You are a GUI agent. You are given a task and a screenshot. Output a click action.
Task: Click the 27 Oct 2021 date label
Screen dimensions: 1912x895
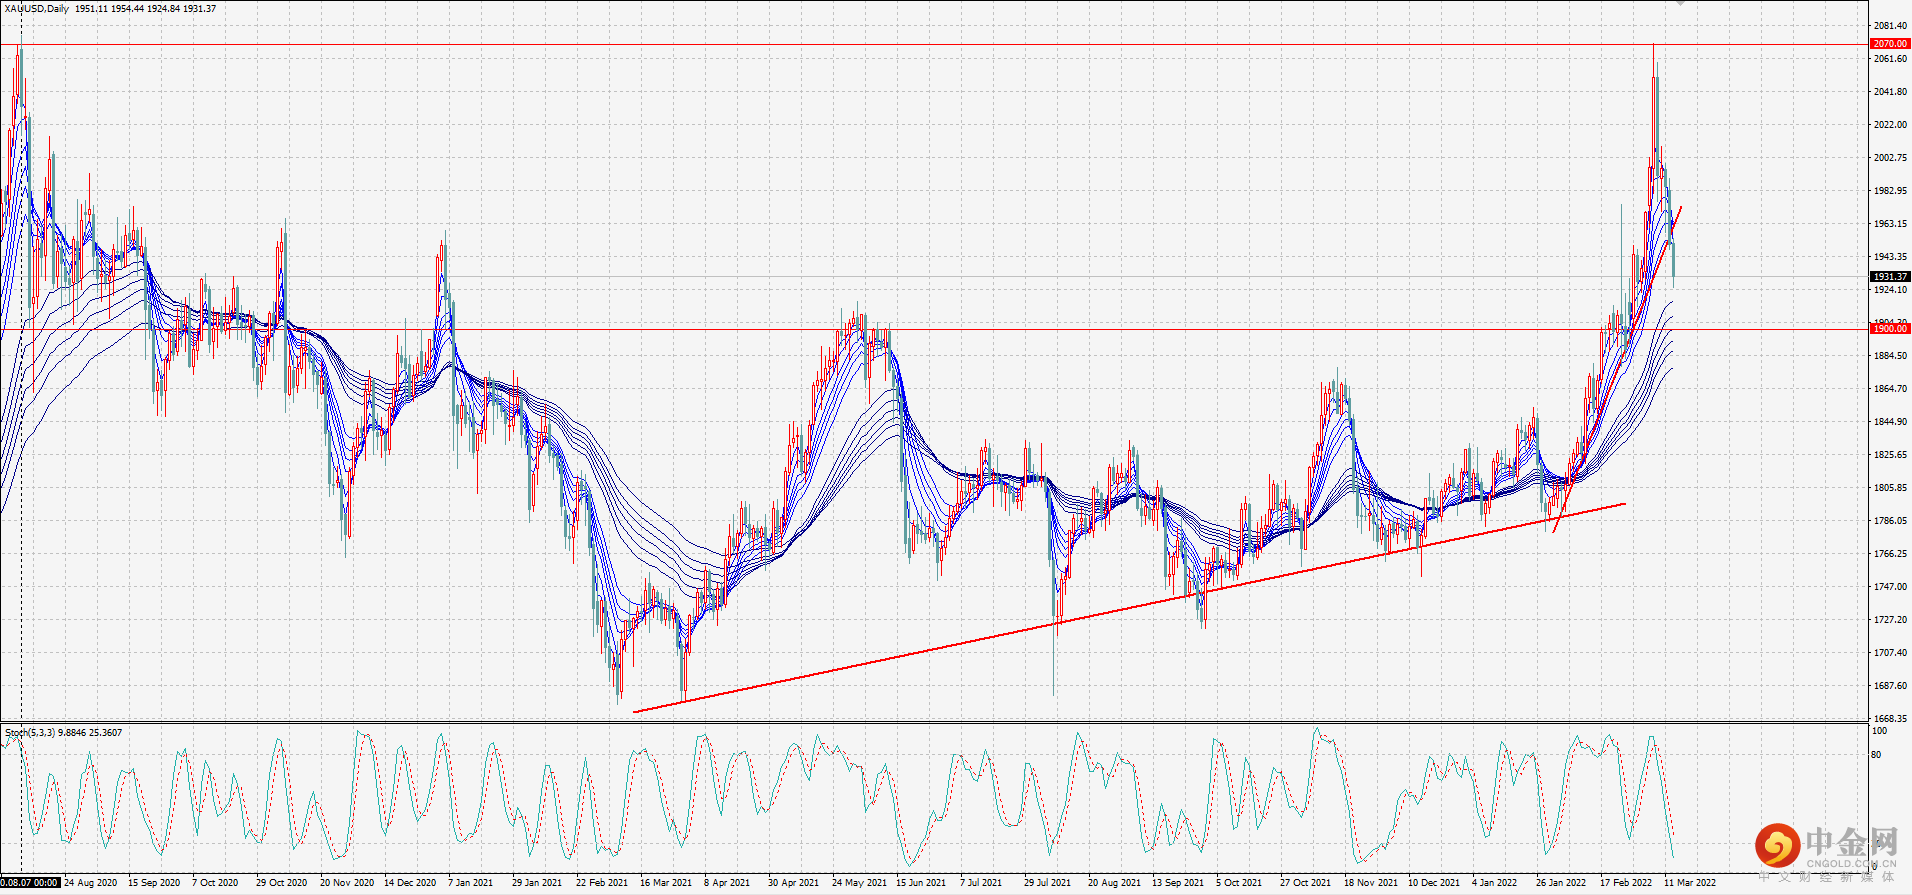pos(1306,883)
